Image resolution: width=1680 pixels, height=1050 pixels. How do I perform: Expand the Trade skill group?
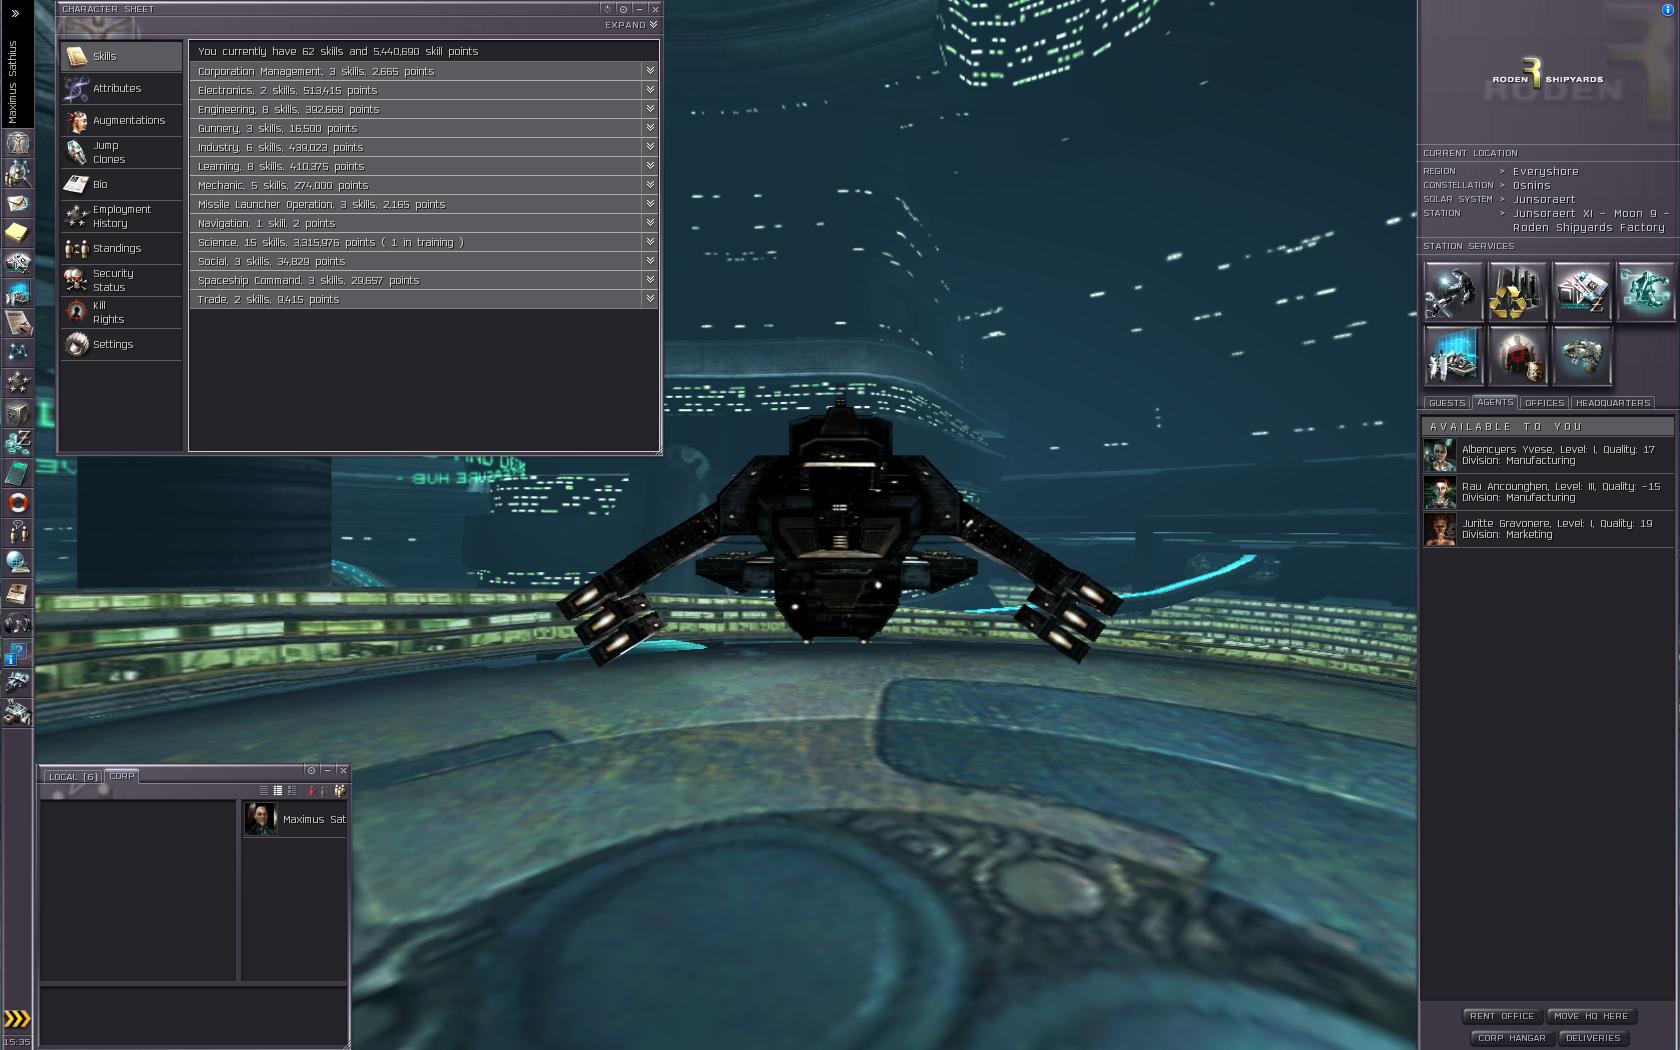click(424, 299)
